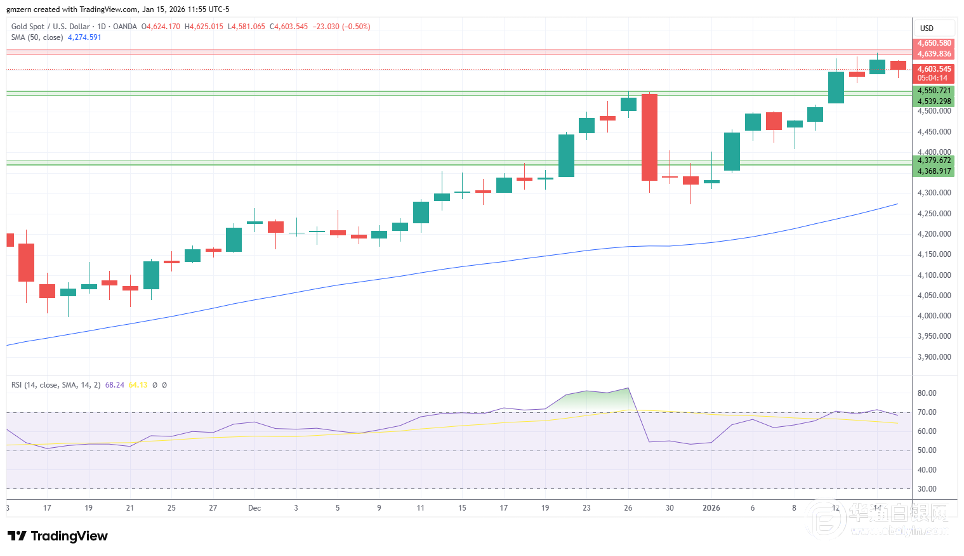
Task: Select the 4,550.721 green price label
Action: [x=935, y=91]
